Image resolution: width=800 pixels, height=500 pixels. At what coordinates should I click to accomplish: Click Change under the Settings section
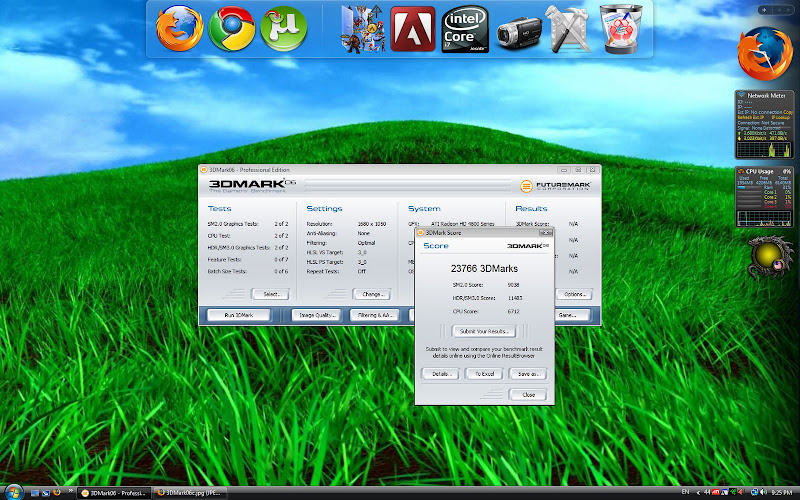click(372, 294)
